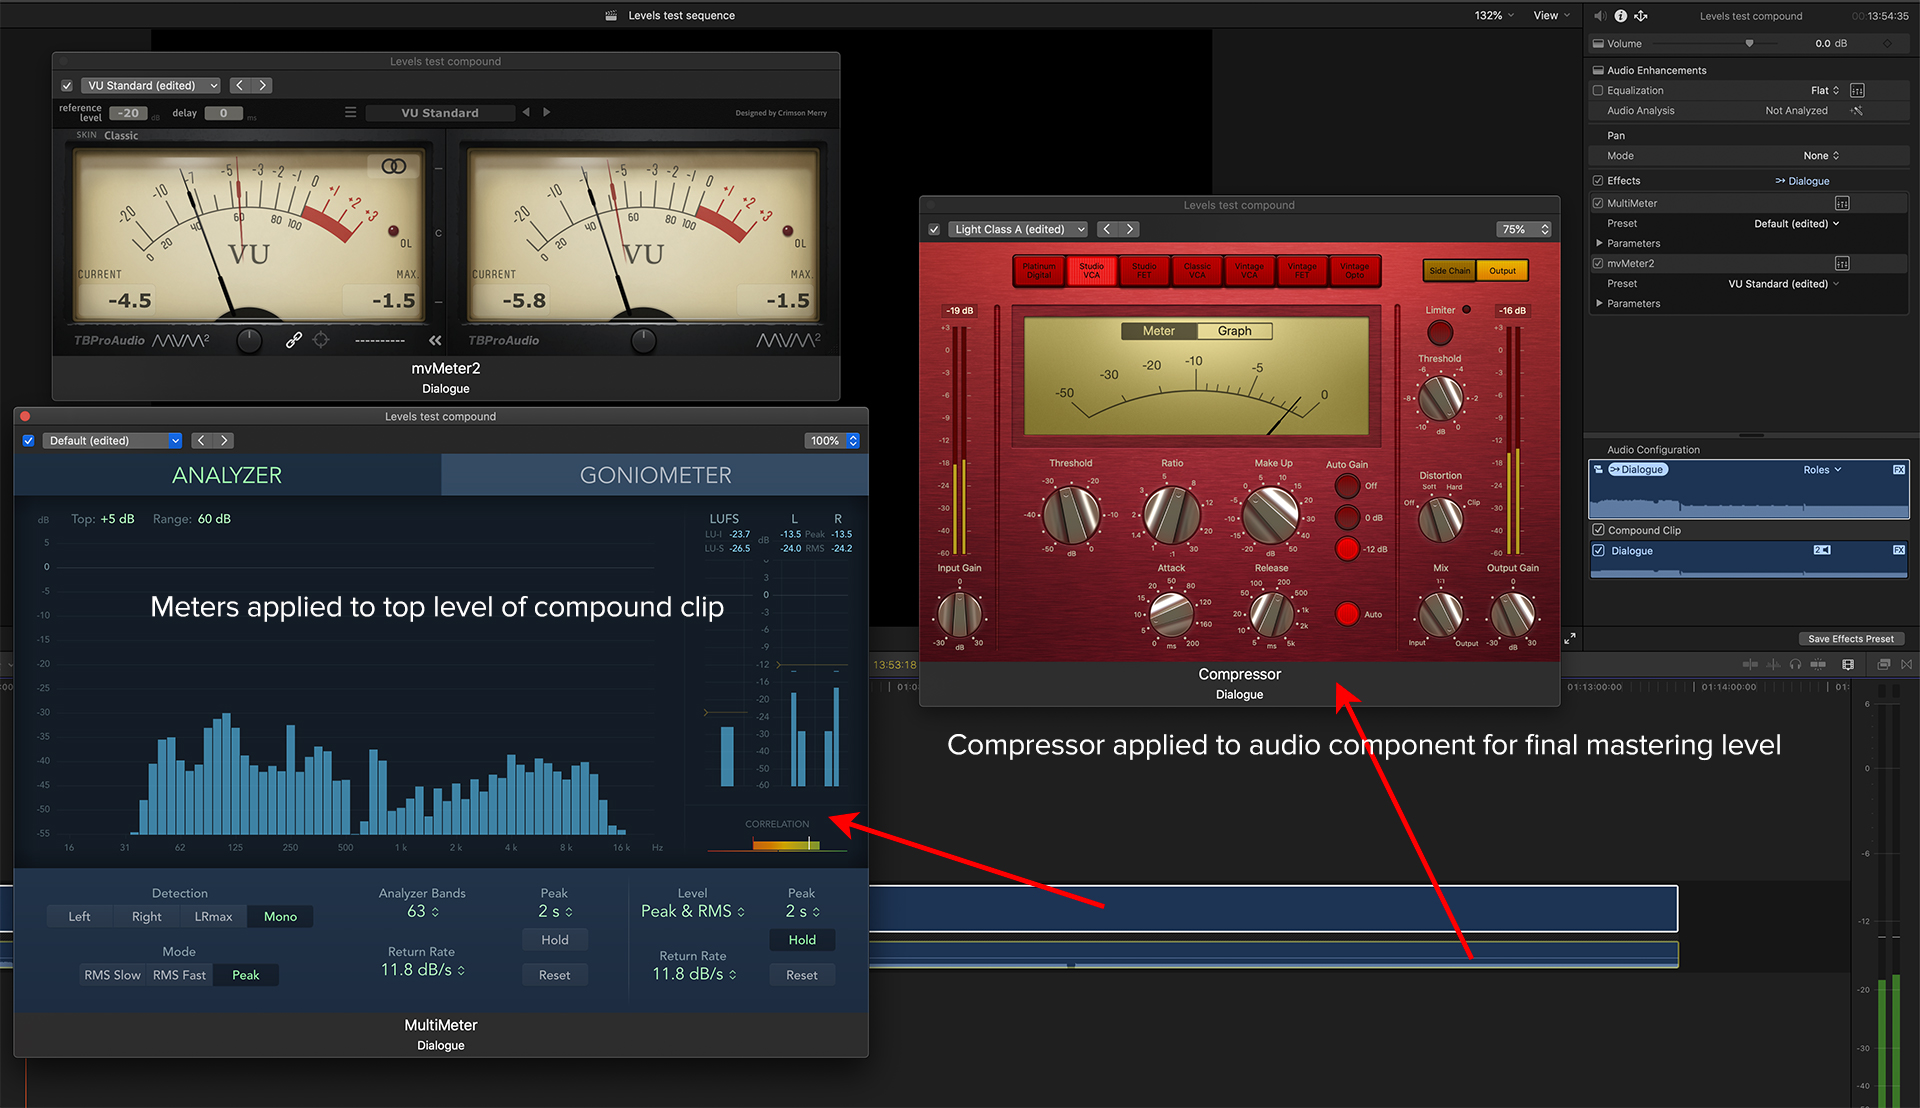Screen dimensions: 1920x1108
Task: Switch to the ANALYZER tab
Action: point(227,475)
